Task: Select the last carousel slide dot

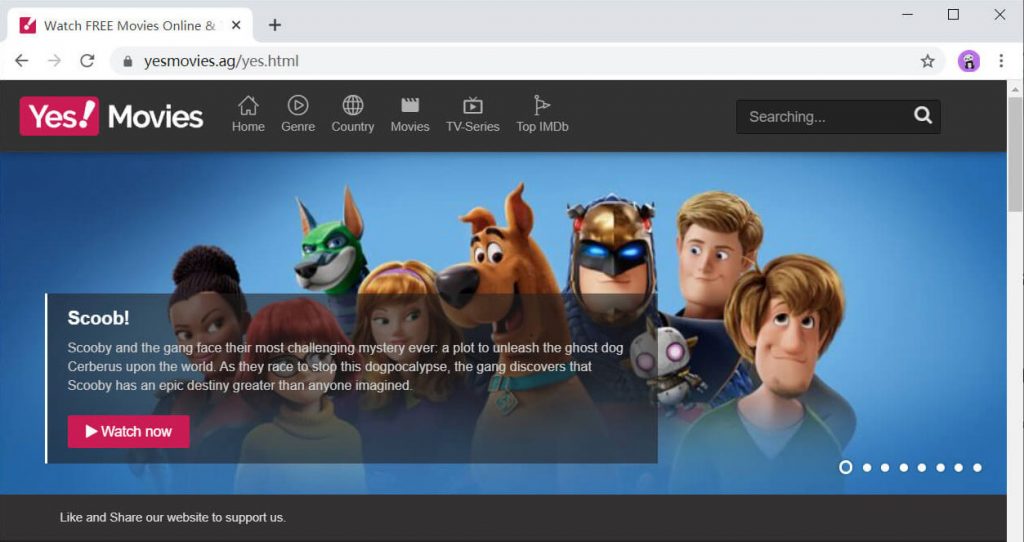Action: pyautogui.click(x=977, y=468)
